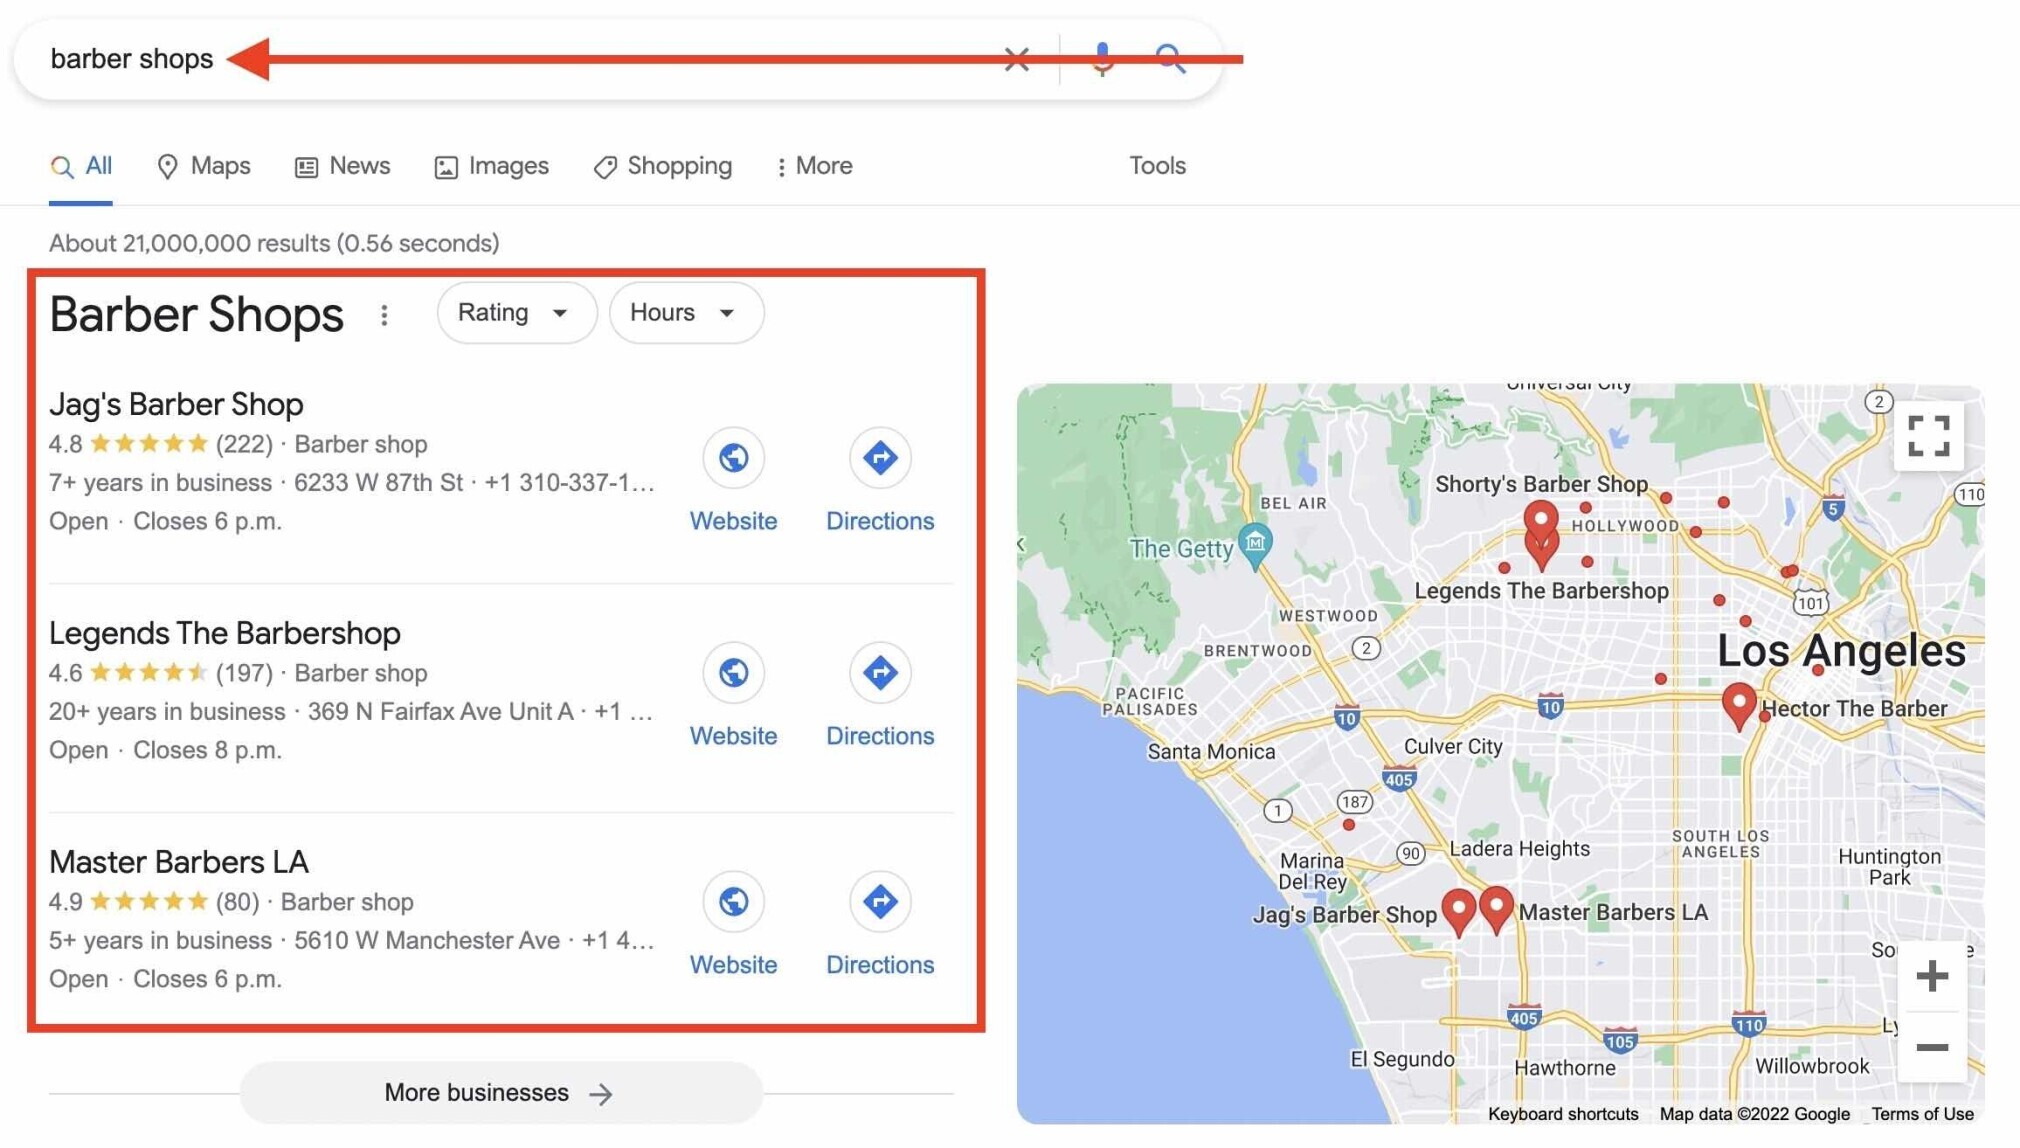
Task: Start voice search with microphone icon
Action: (1102, 59)
